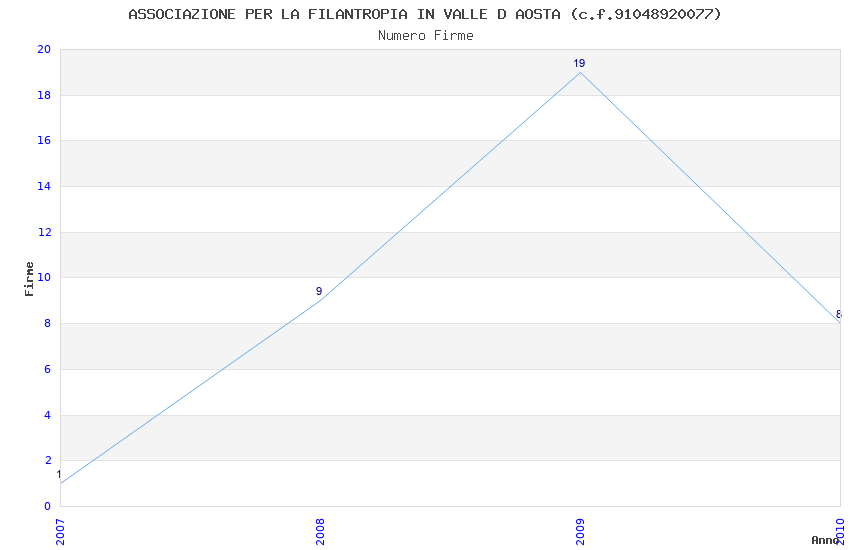Click y-axis tick value 18
Viewport: 850px width, 550px height.
point(44,95)
